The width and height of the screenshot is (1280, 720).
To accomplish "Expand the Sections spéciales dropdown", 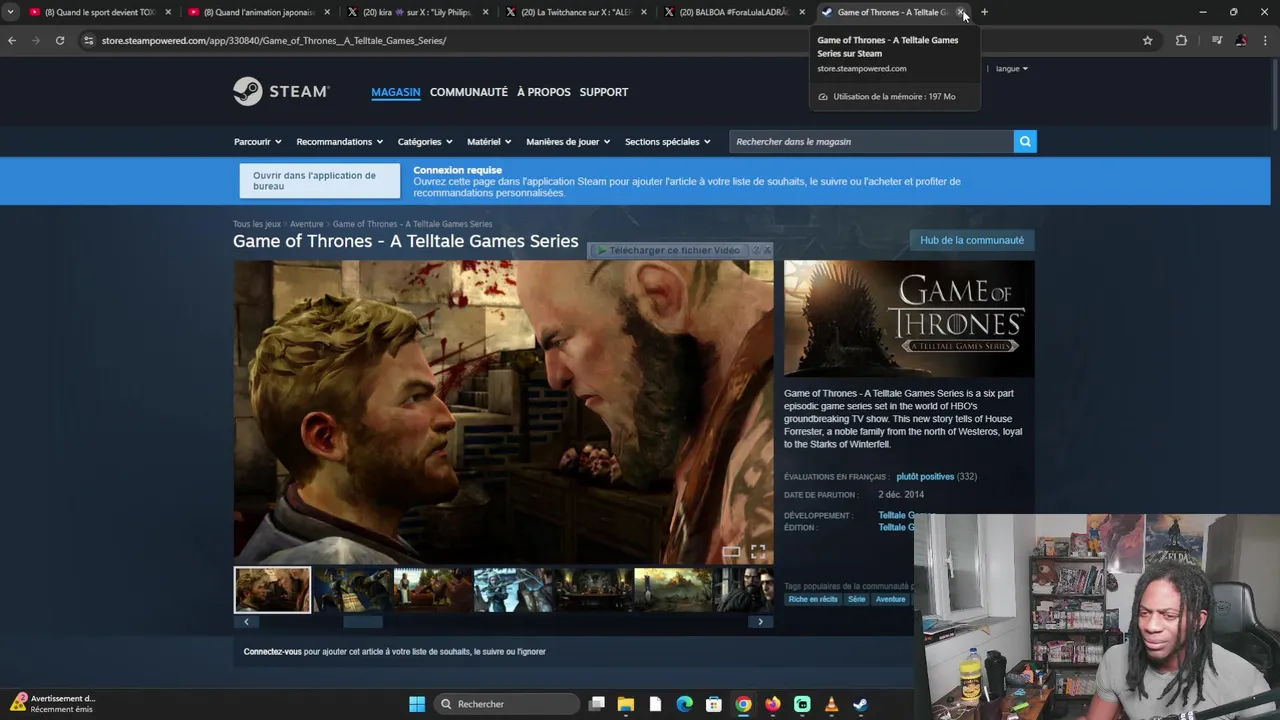I will pyautogui.click(x=668, y=142).
